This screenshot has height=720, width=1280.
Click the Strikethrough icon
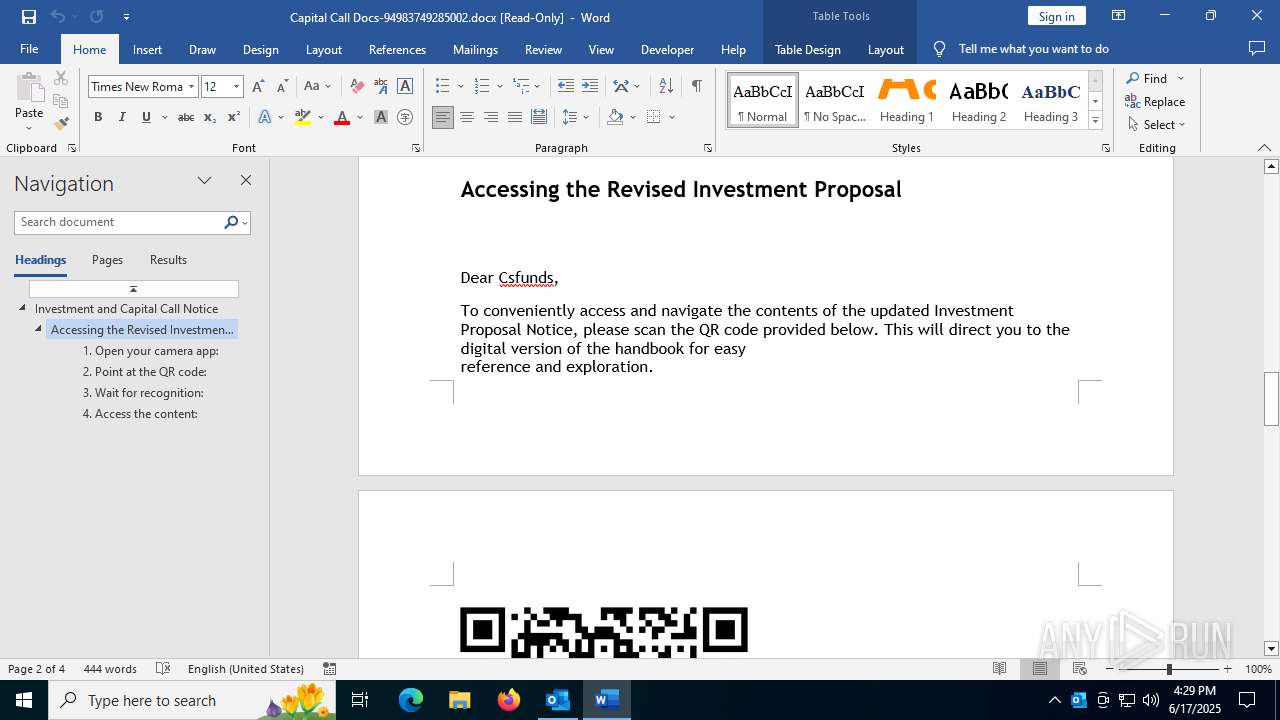point(185,117)
